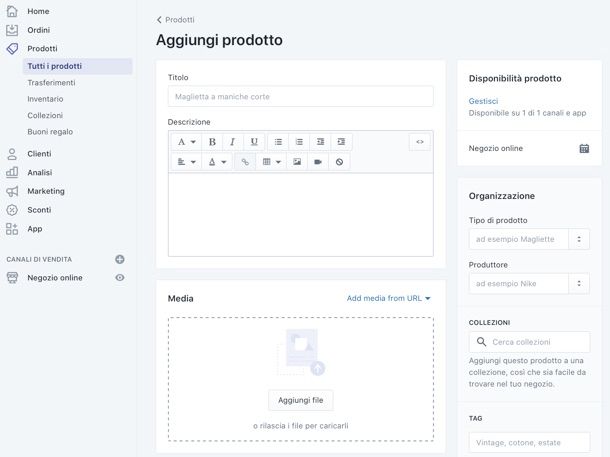
Task: Click the Home house icon
Action: click(12, 11)
